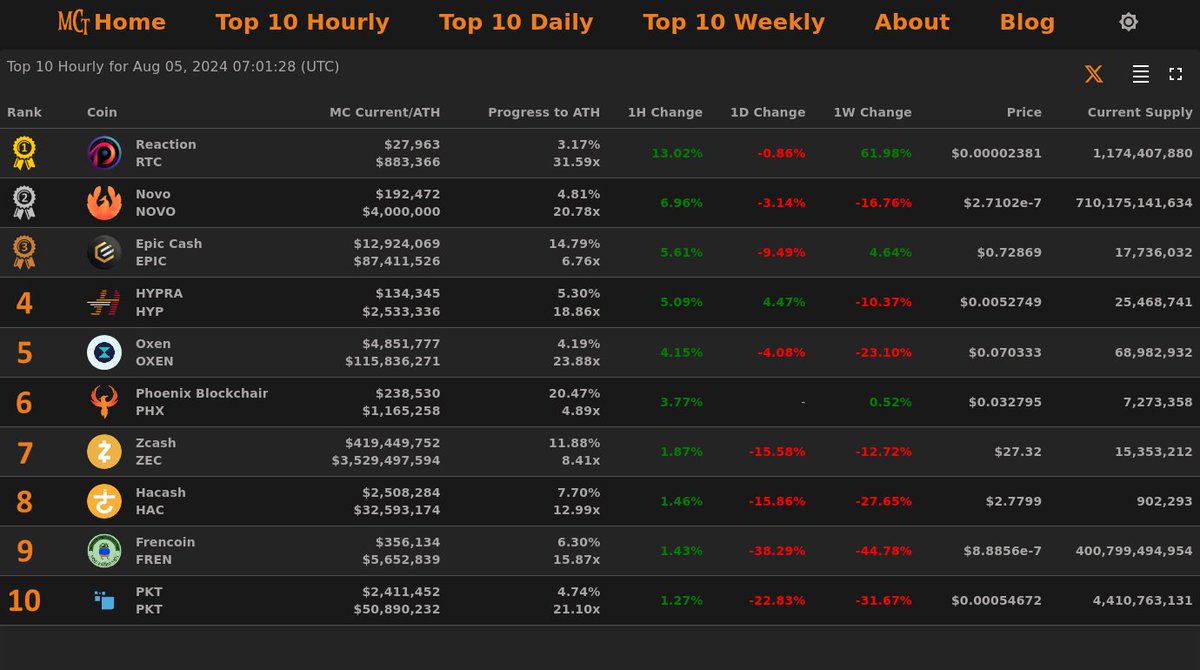Open the About page
The height and width of the screenshot is (670, 1200).
click(912, 22)
